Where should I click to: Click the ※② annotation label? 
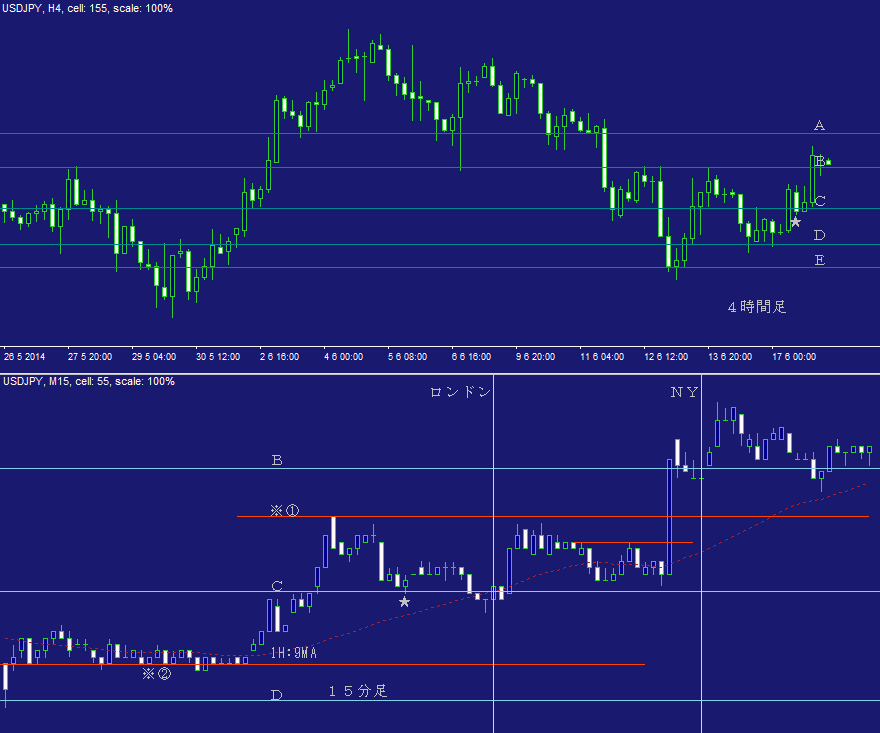point(157,674)
